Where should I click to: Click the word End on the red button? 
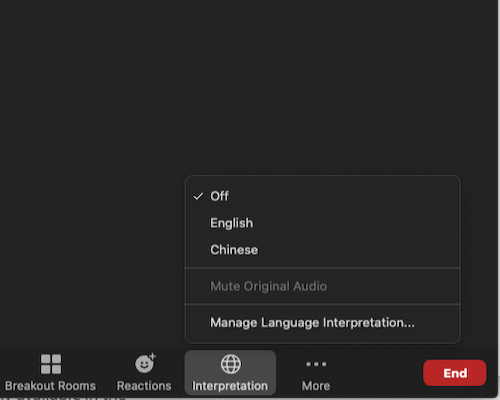tap(455, 373)
